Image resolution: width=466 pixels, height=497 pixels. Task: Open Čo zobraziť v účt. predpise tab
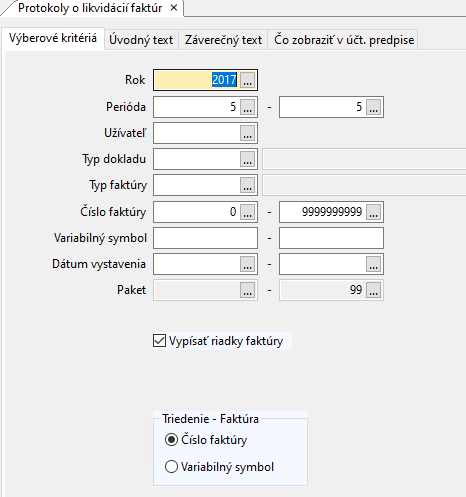[x=344, y=40]
